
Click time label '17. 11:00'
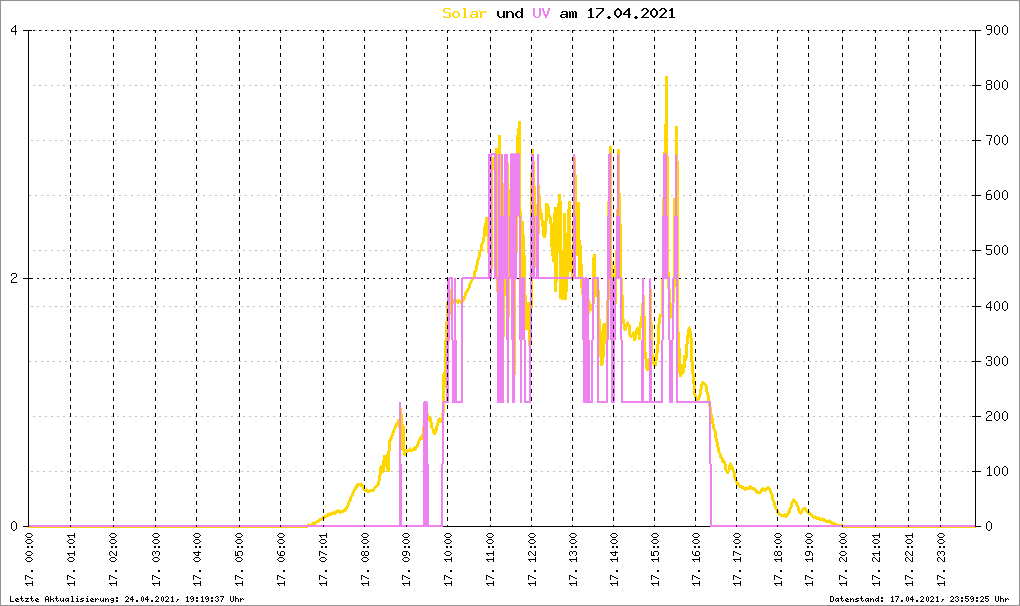pos(490,560)
